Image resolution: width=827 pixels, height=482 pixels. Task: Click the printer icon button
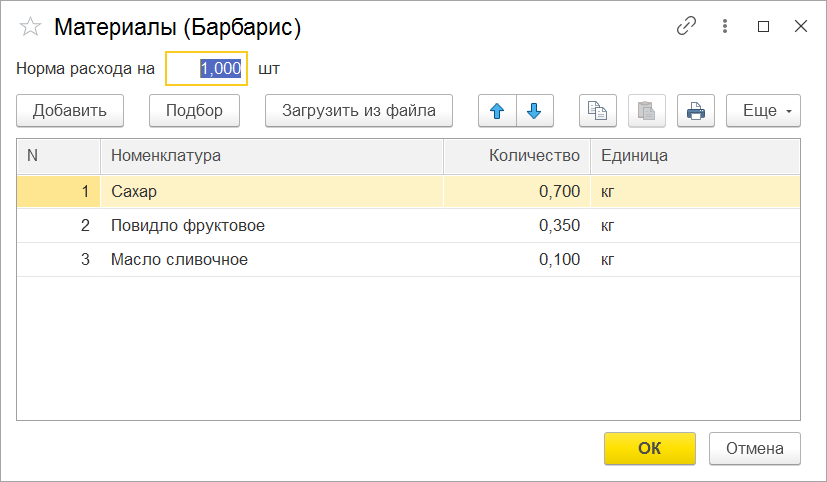click(x=696, y=111)
